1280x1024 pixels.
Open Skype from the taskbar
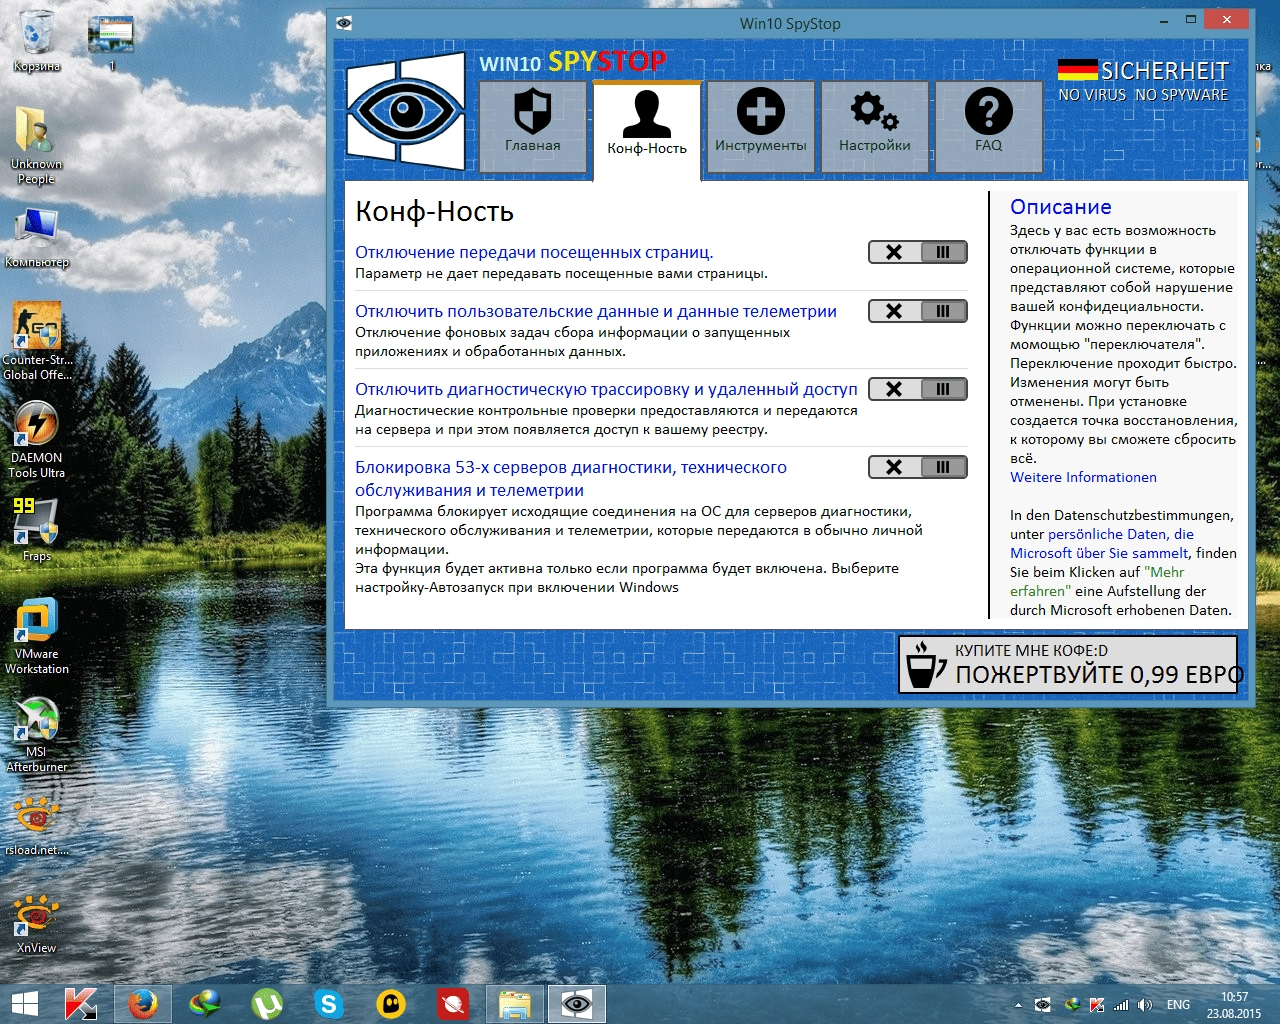[329, 1004]
